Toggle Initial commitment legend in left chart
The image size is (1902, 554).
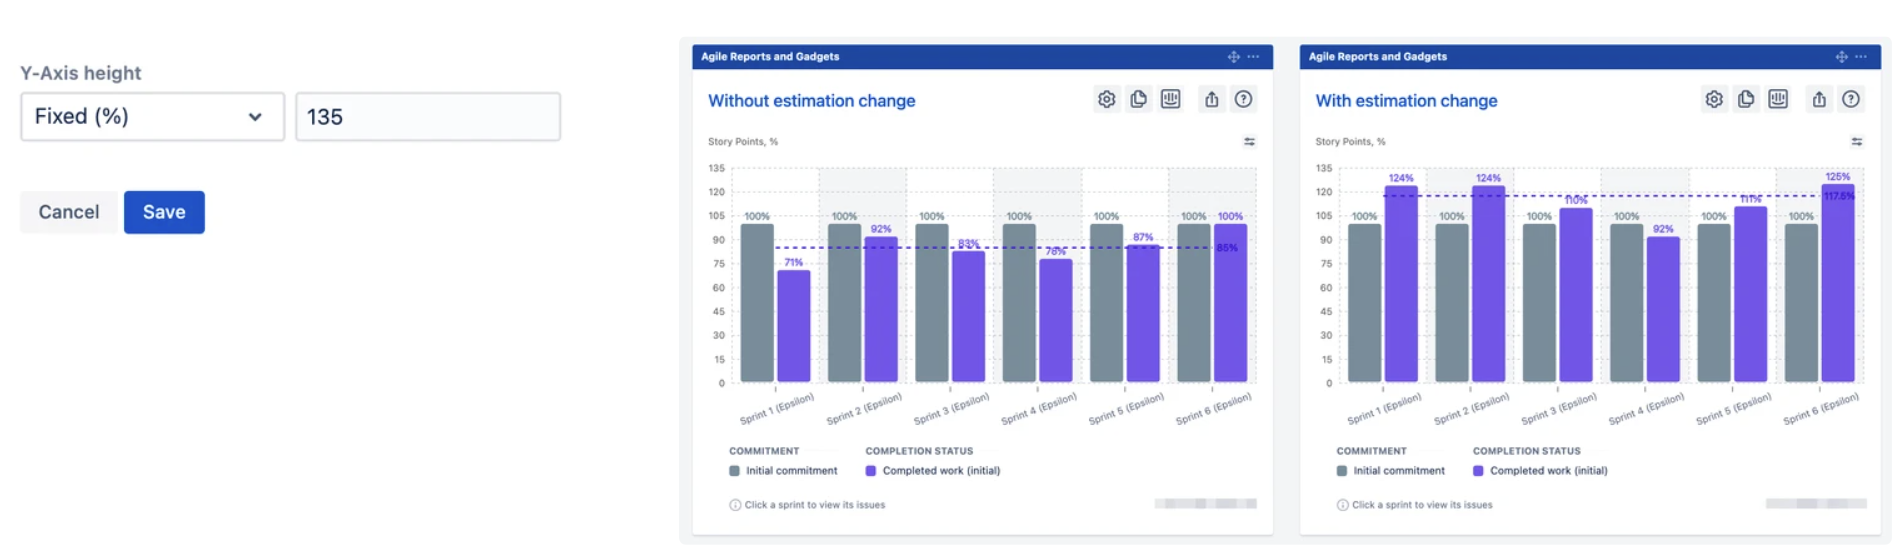(783, 471)
